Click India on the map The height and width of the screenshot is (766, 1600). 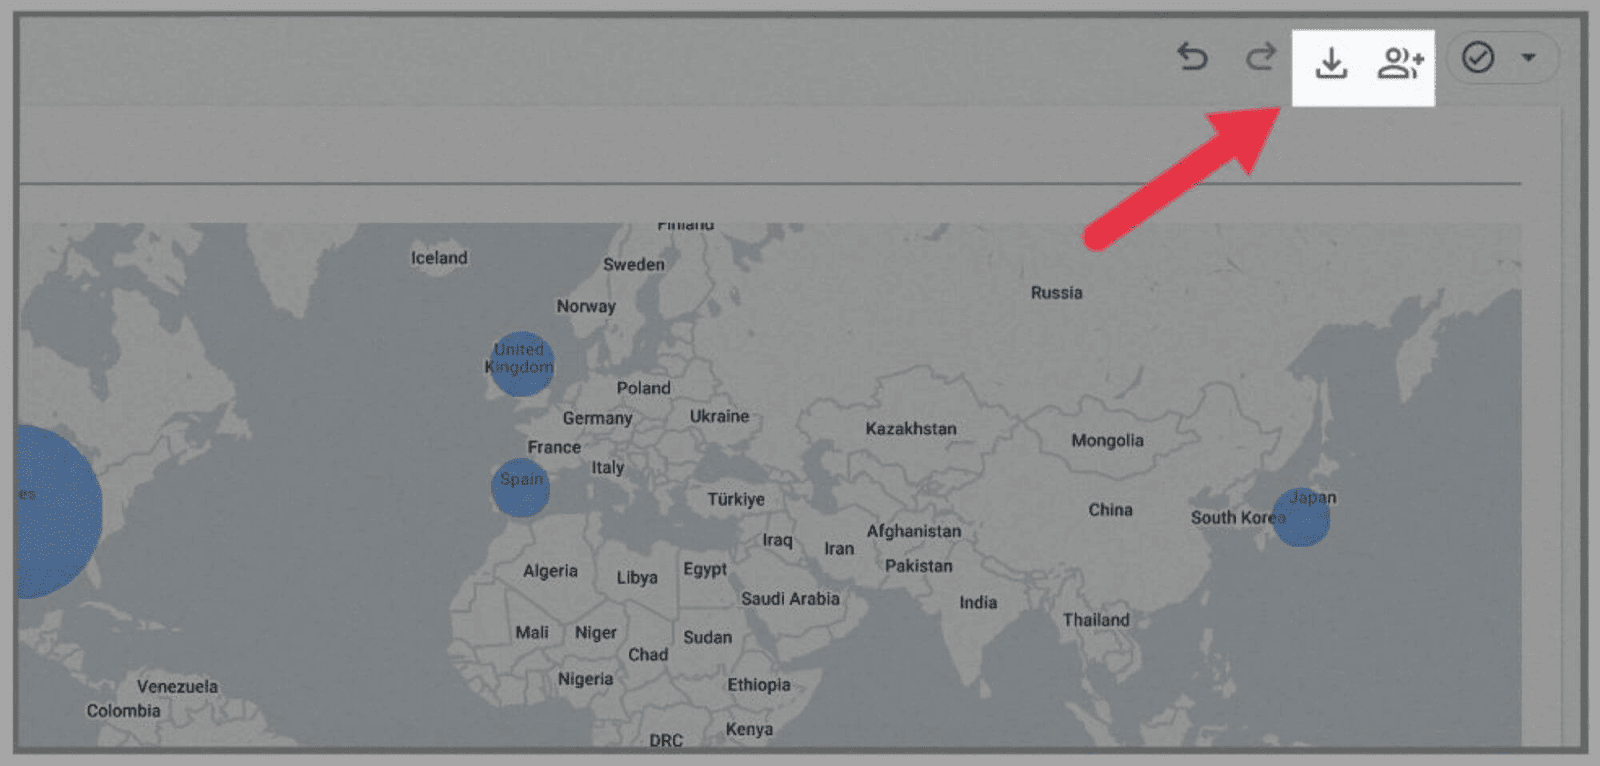pos(978,603)
